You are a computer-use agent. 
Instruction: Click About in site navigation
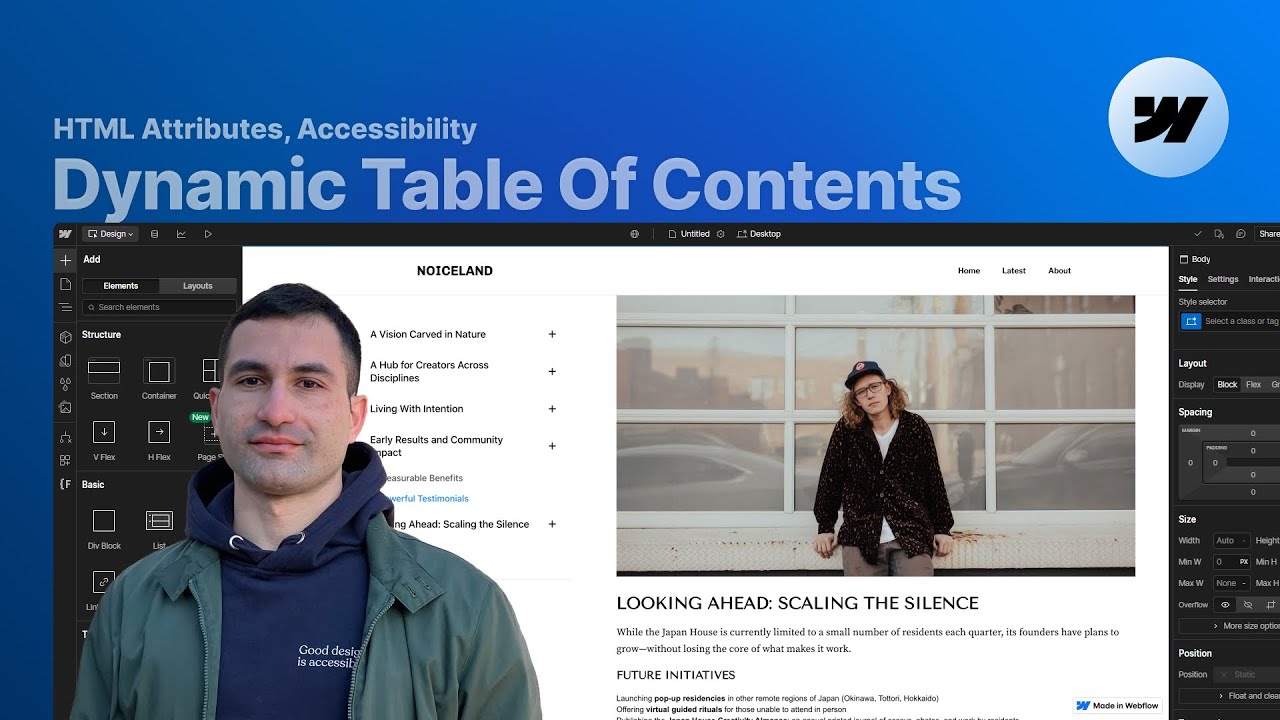click(x=1060, y=271)
